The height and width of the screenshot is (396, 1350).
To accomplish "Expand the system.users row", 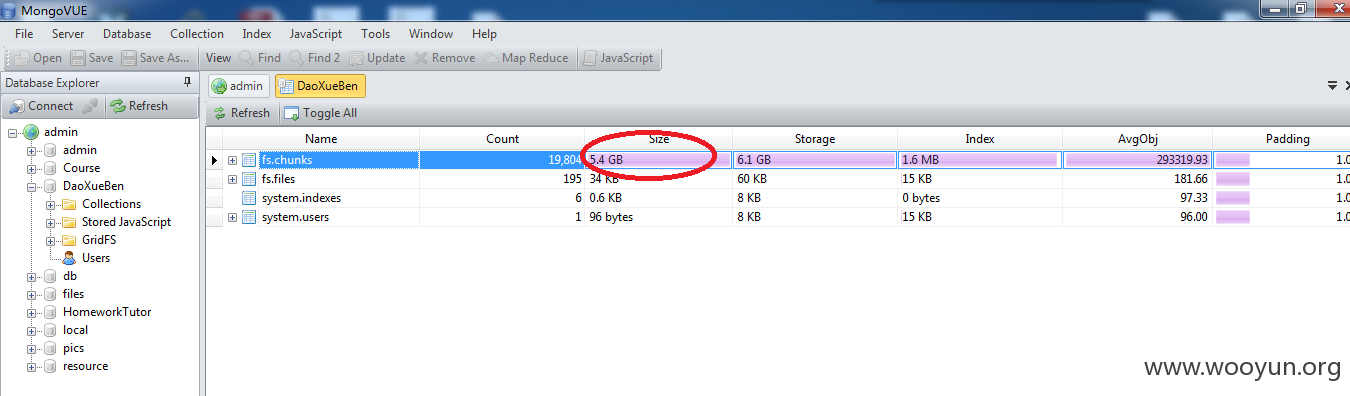I will tap(232, 217).
